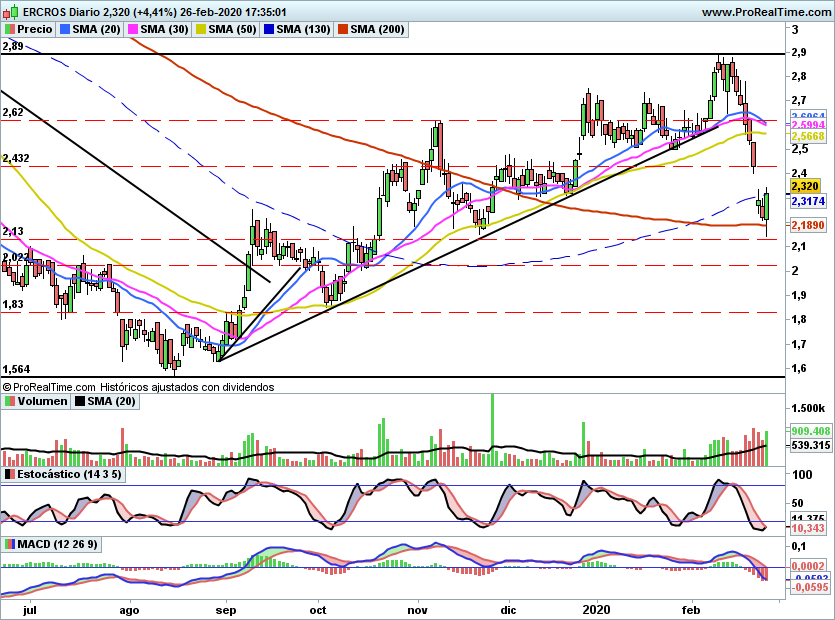Click the 2,432 level label
The image size is (835, 620).
(x=16, y=158)
